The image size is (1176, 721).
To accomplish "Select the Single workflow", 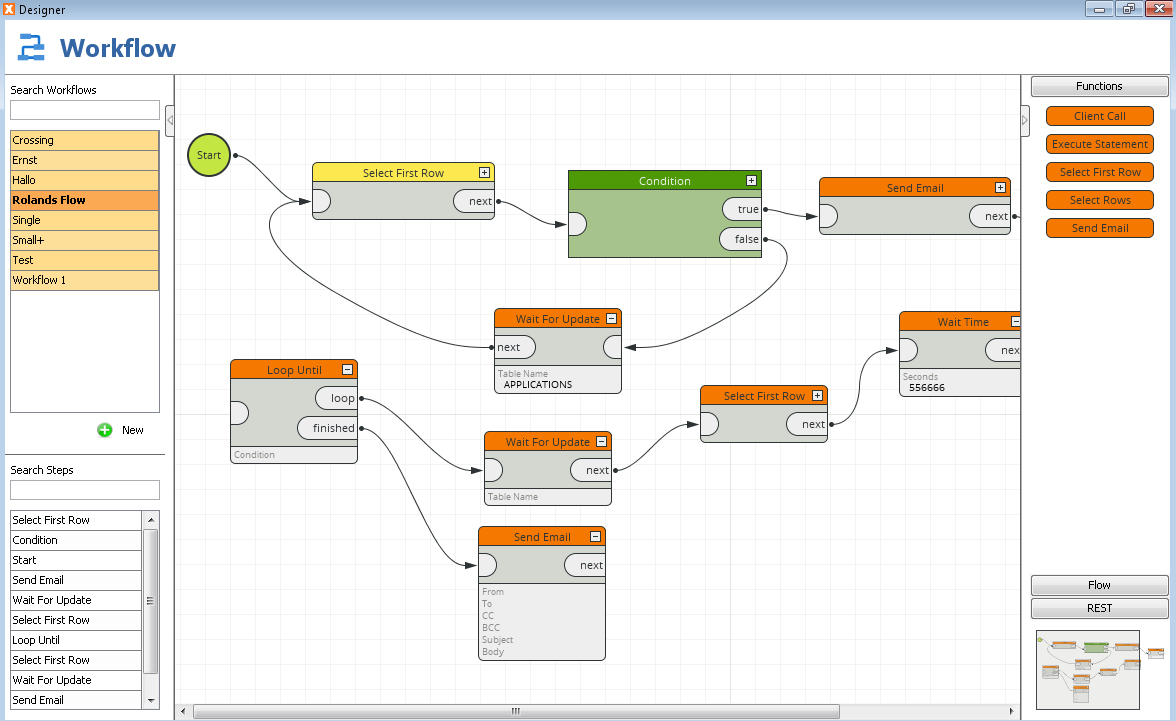I will 85,221.
